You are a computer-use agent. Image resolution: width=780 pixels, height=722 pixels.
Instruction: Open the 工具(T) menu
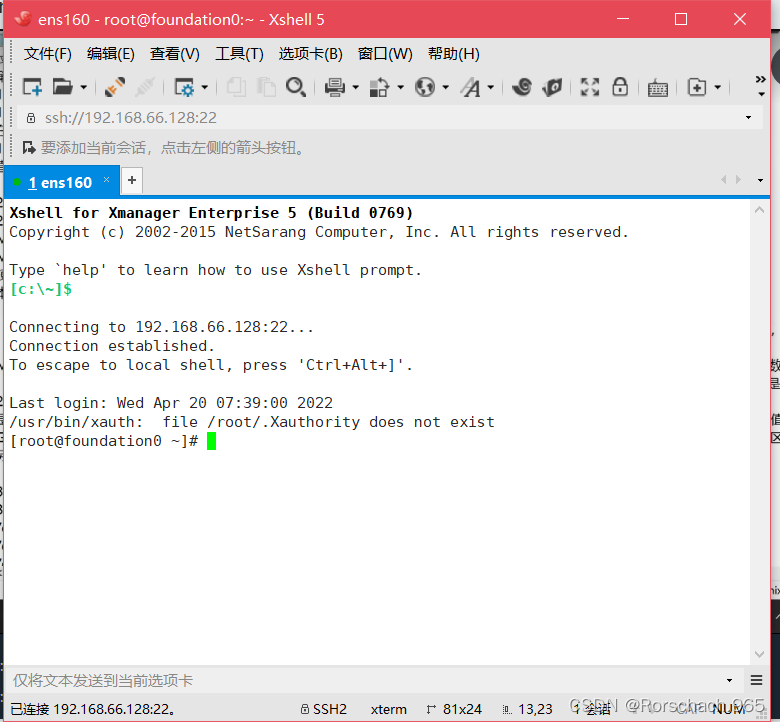coord(239,54)
